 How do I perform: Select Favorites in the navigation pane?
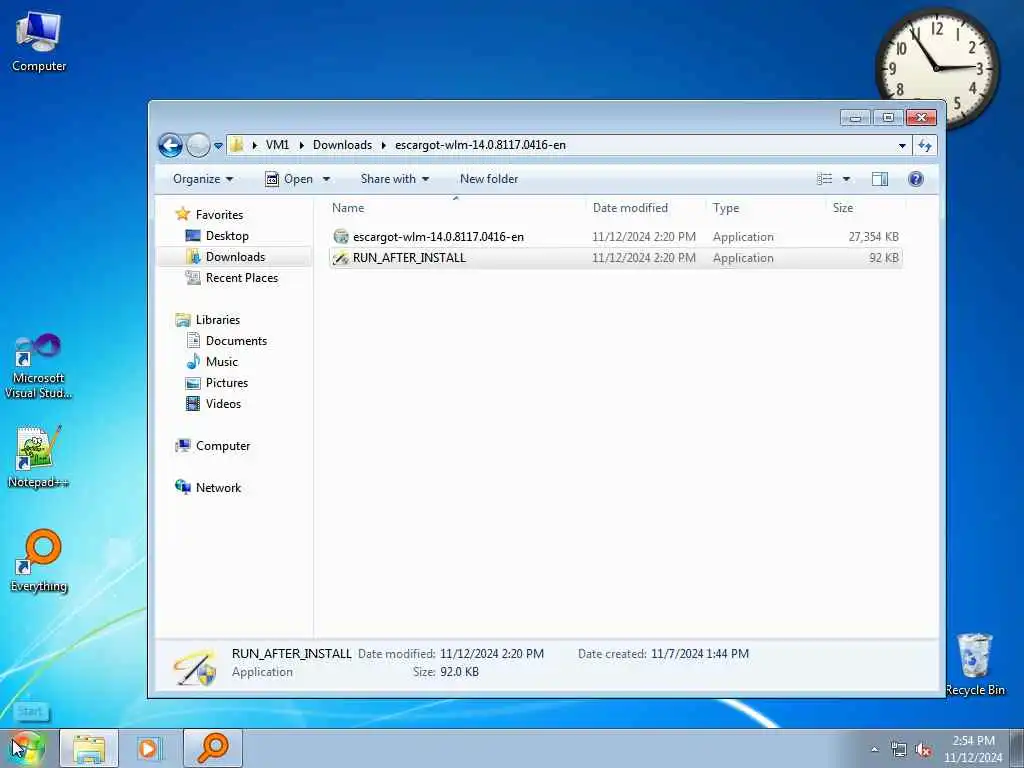pyautogui.click(x=219, y=215)
